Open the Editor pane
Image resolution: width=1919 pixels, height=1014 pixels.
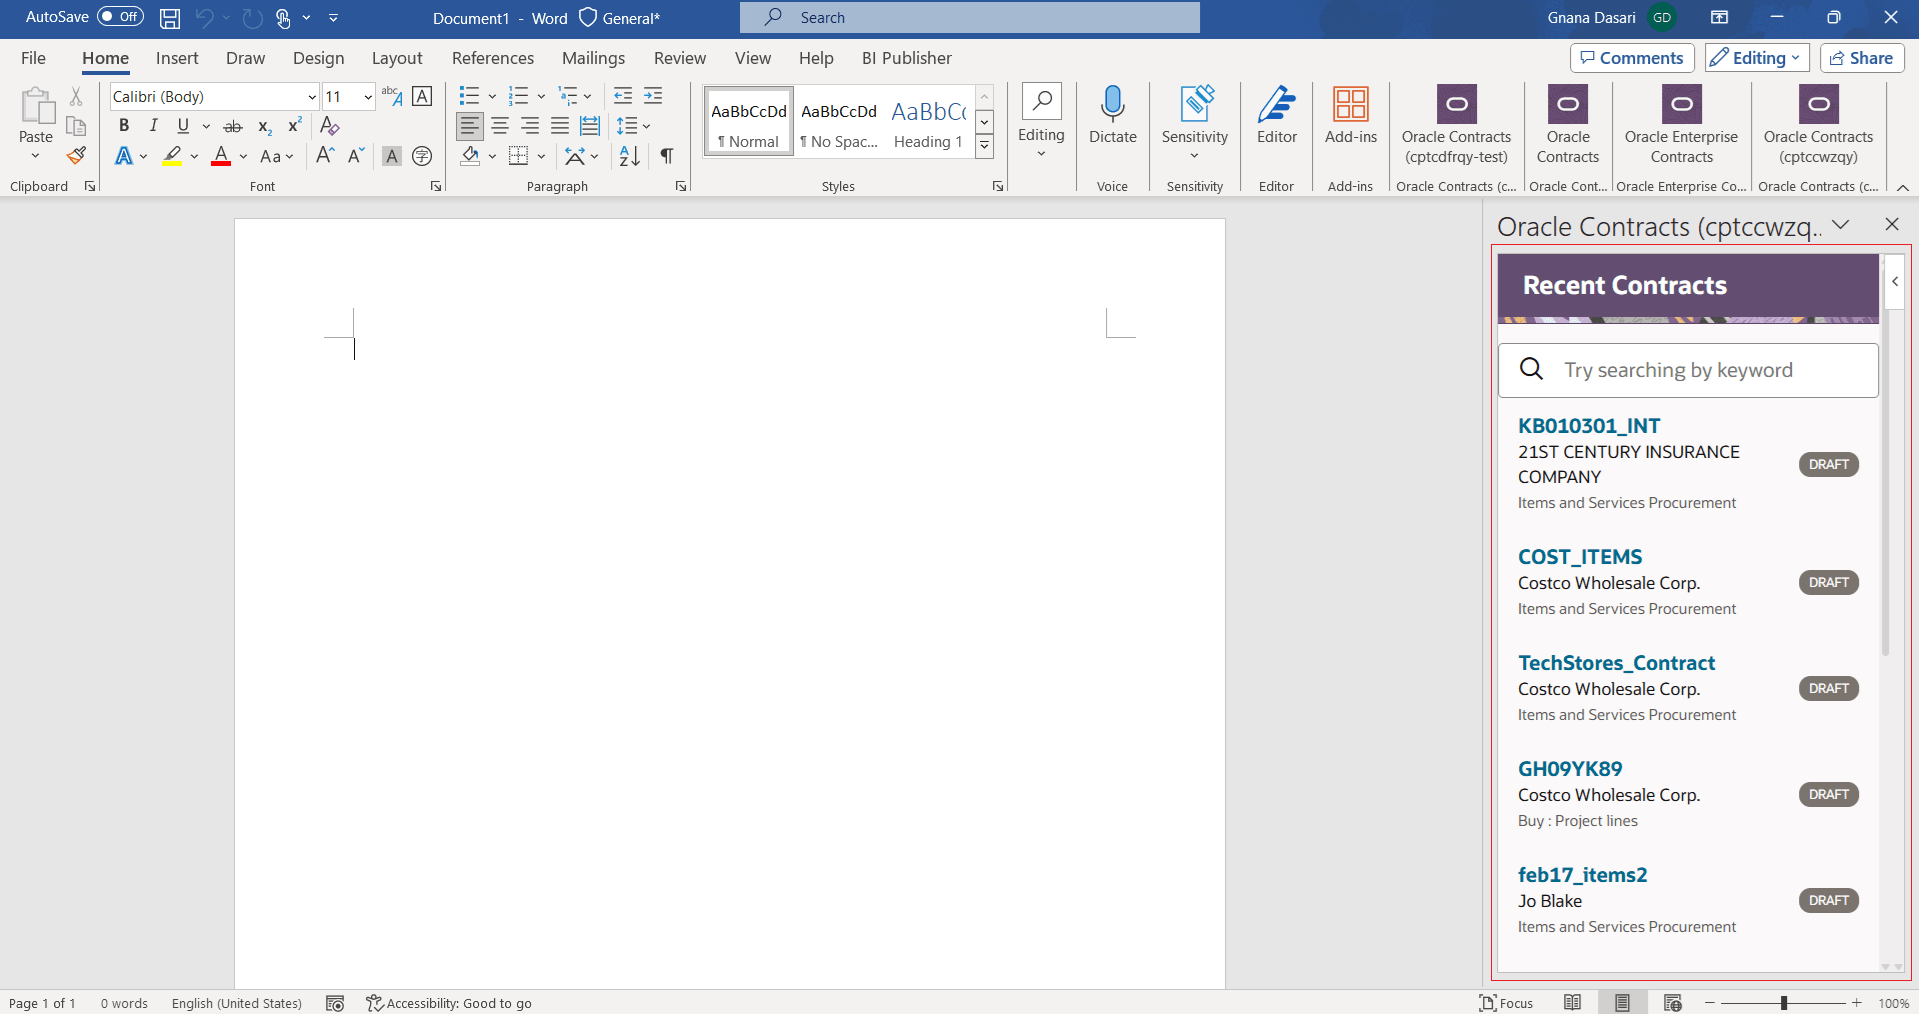pyautogui.click(x=1275, y=118)
